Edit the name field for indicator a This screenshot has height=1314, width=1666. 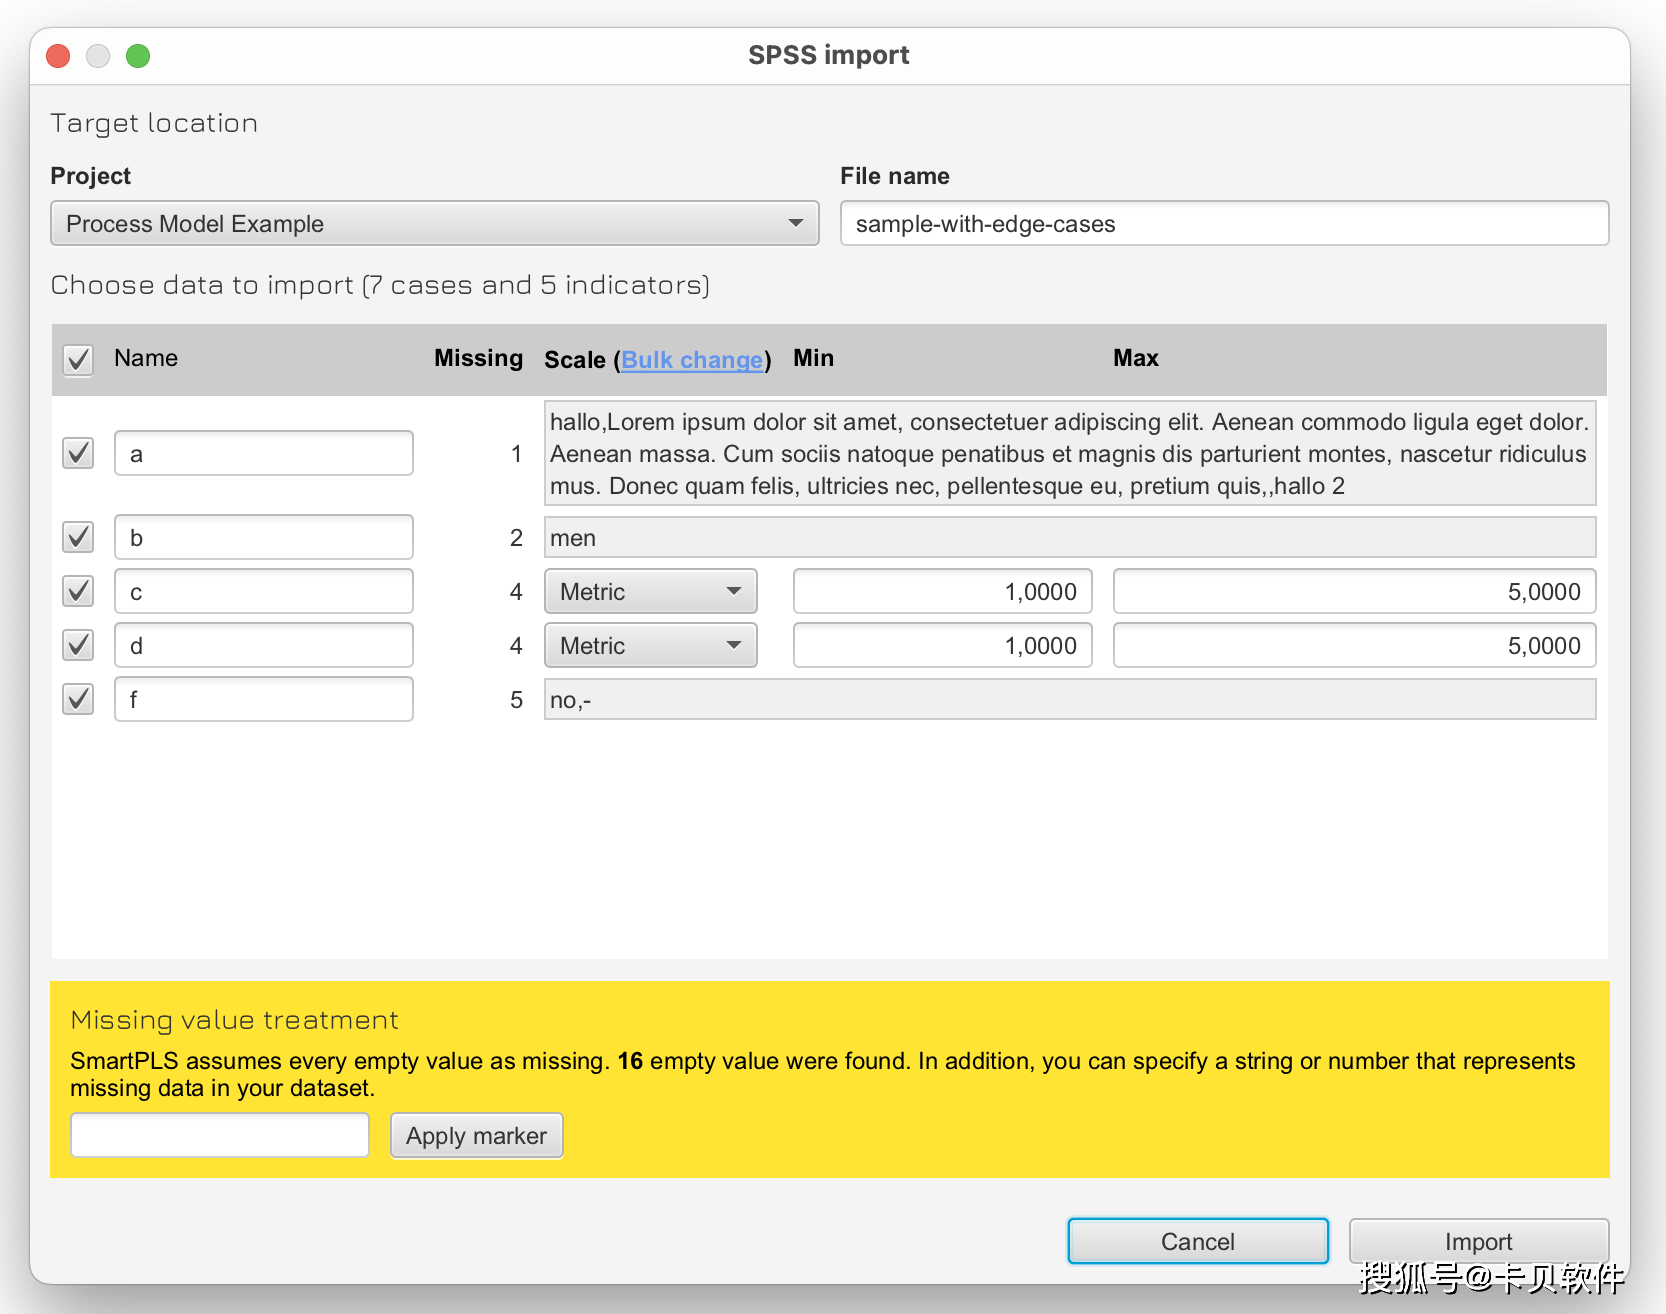tap(263, 453)
